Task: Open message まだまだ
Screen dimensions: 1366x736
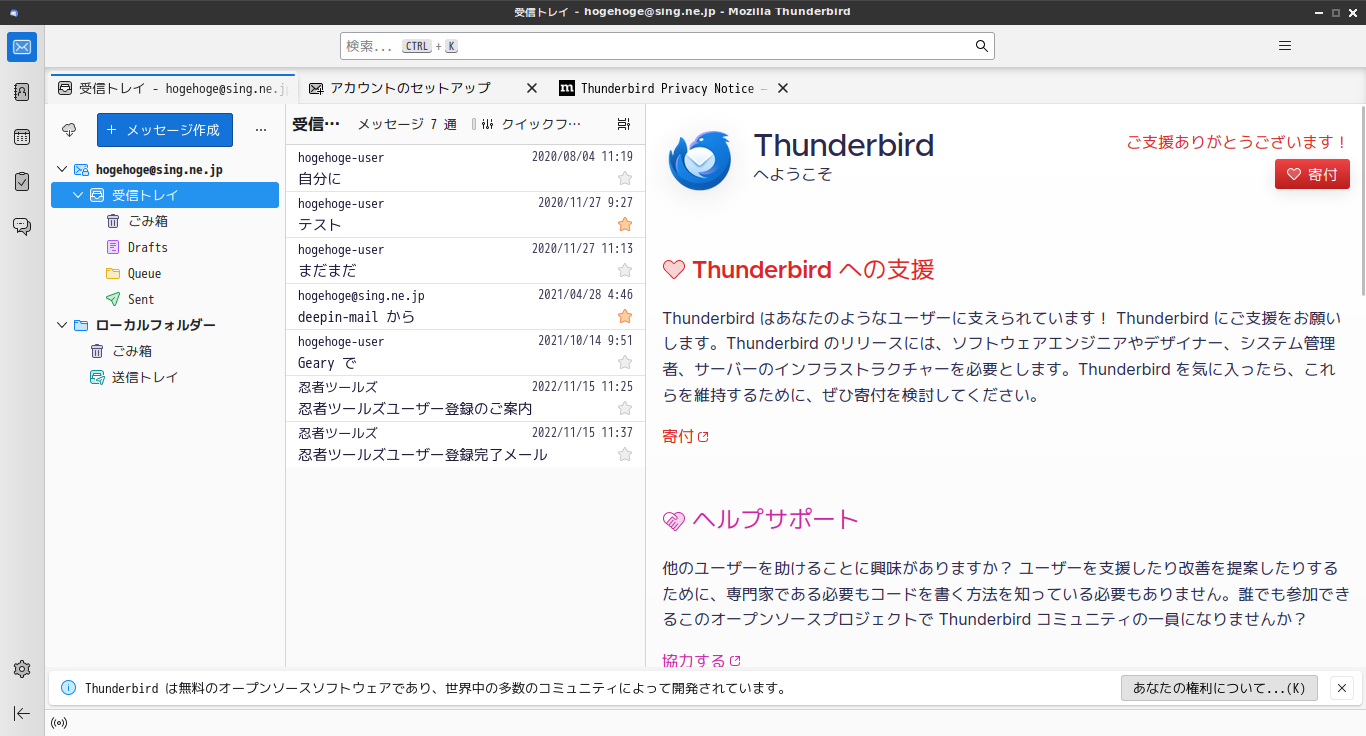Action: coord(465,261)
